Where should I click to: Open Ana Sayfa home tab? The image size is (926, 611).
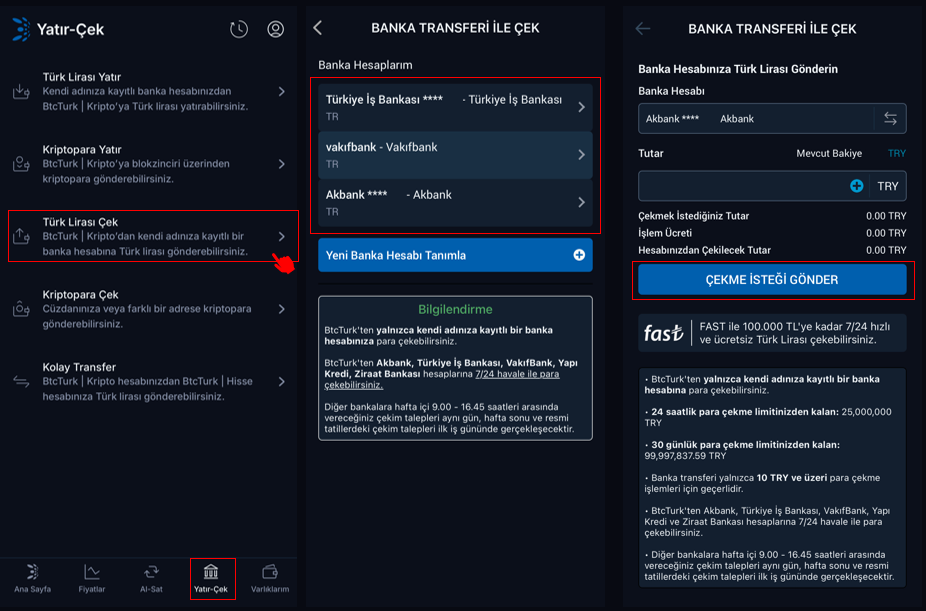(x=32, y=579)
